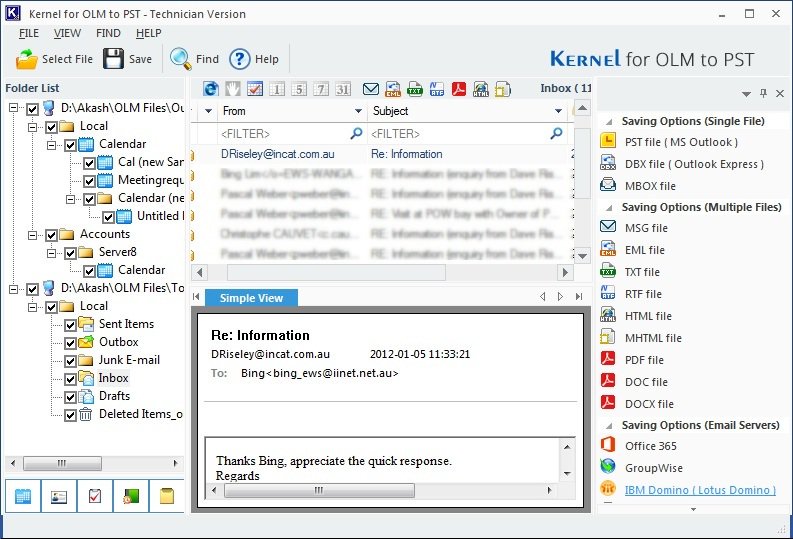Viewport: 793px width, 539px height.
Task: Open the Select File toolbar button
Action: tap(54, 59)
